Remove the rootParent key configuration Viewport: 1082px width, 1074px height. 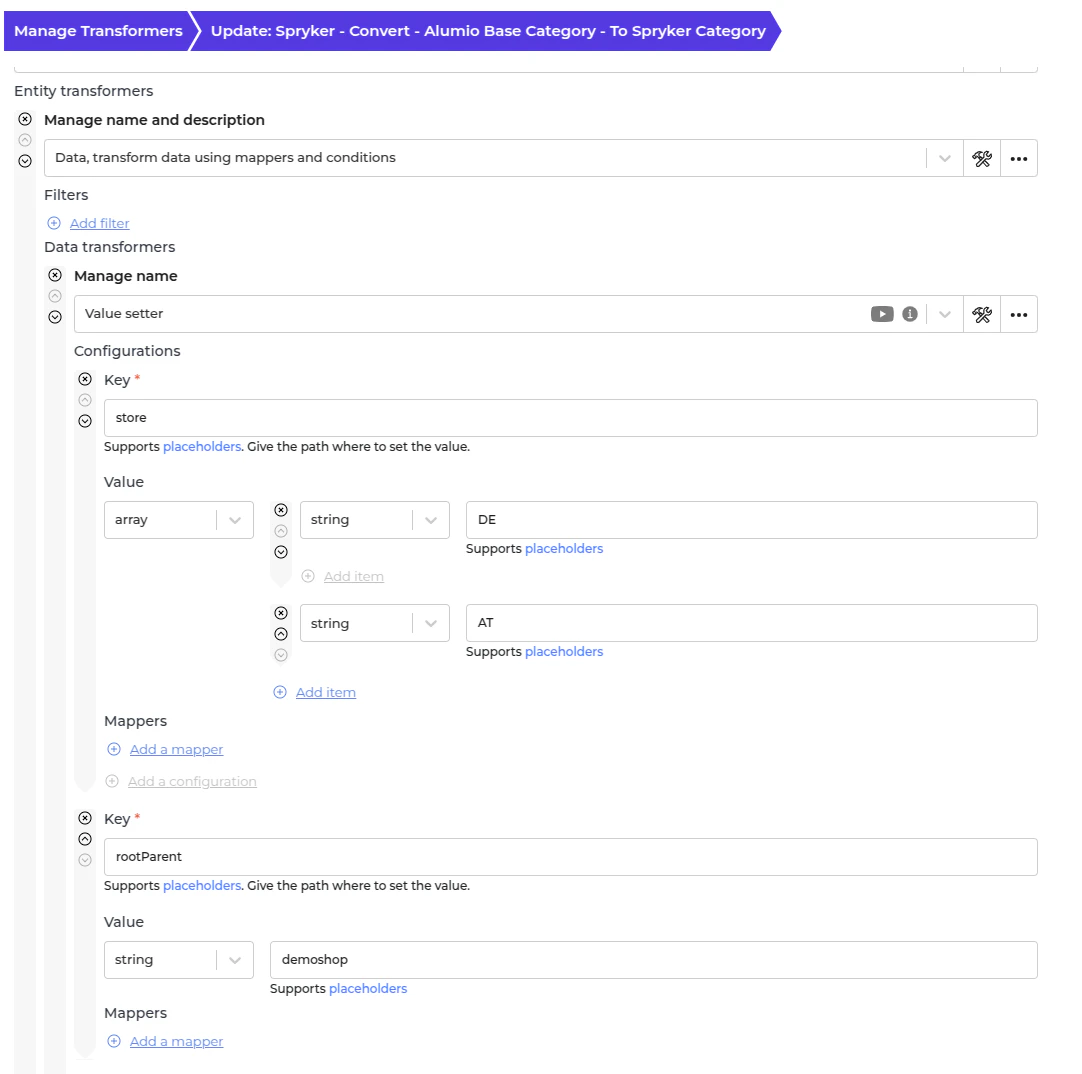pos(85,818)
